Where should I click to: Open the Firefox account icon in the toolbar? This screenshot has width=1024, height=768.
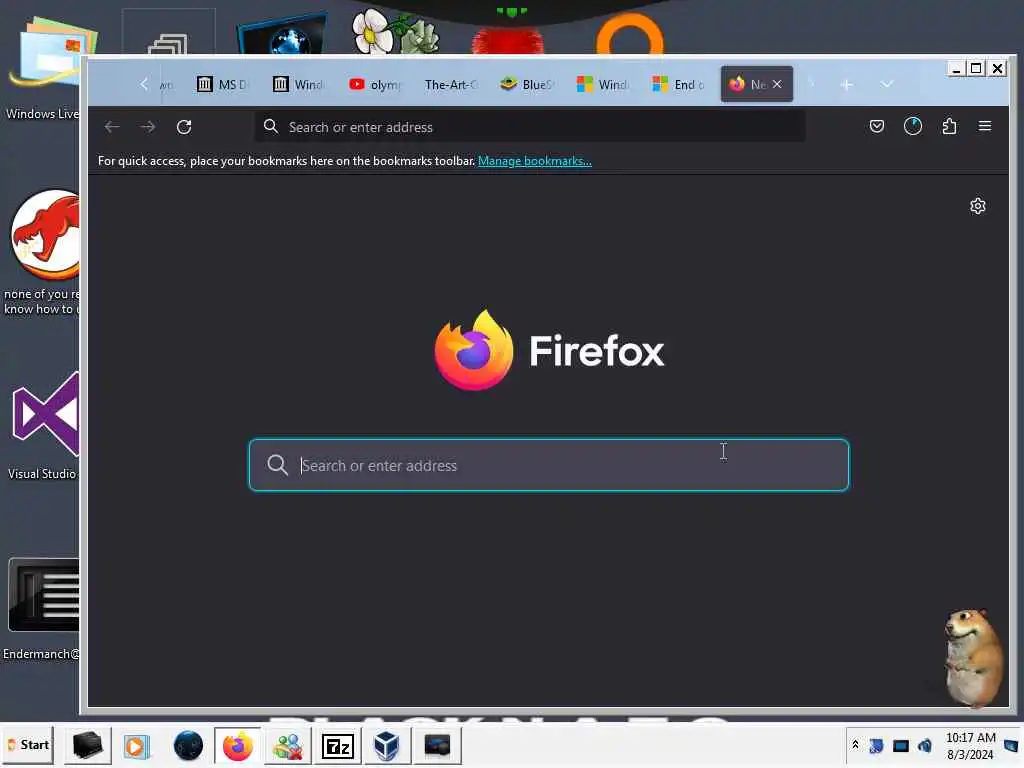912,126
